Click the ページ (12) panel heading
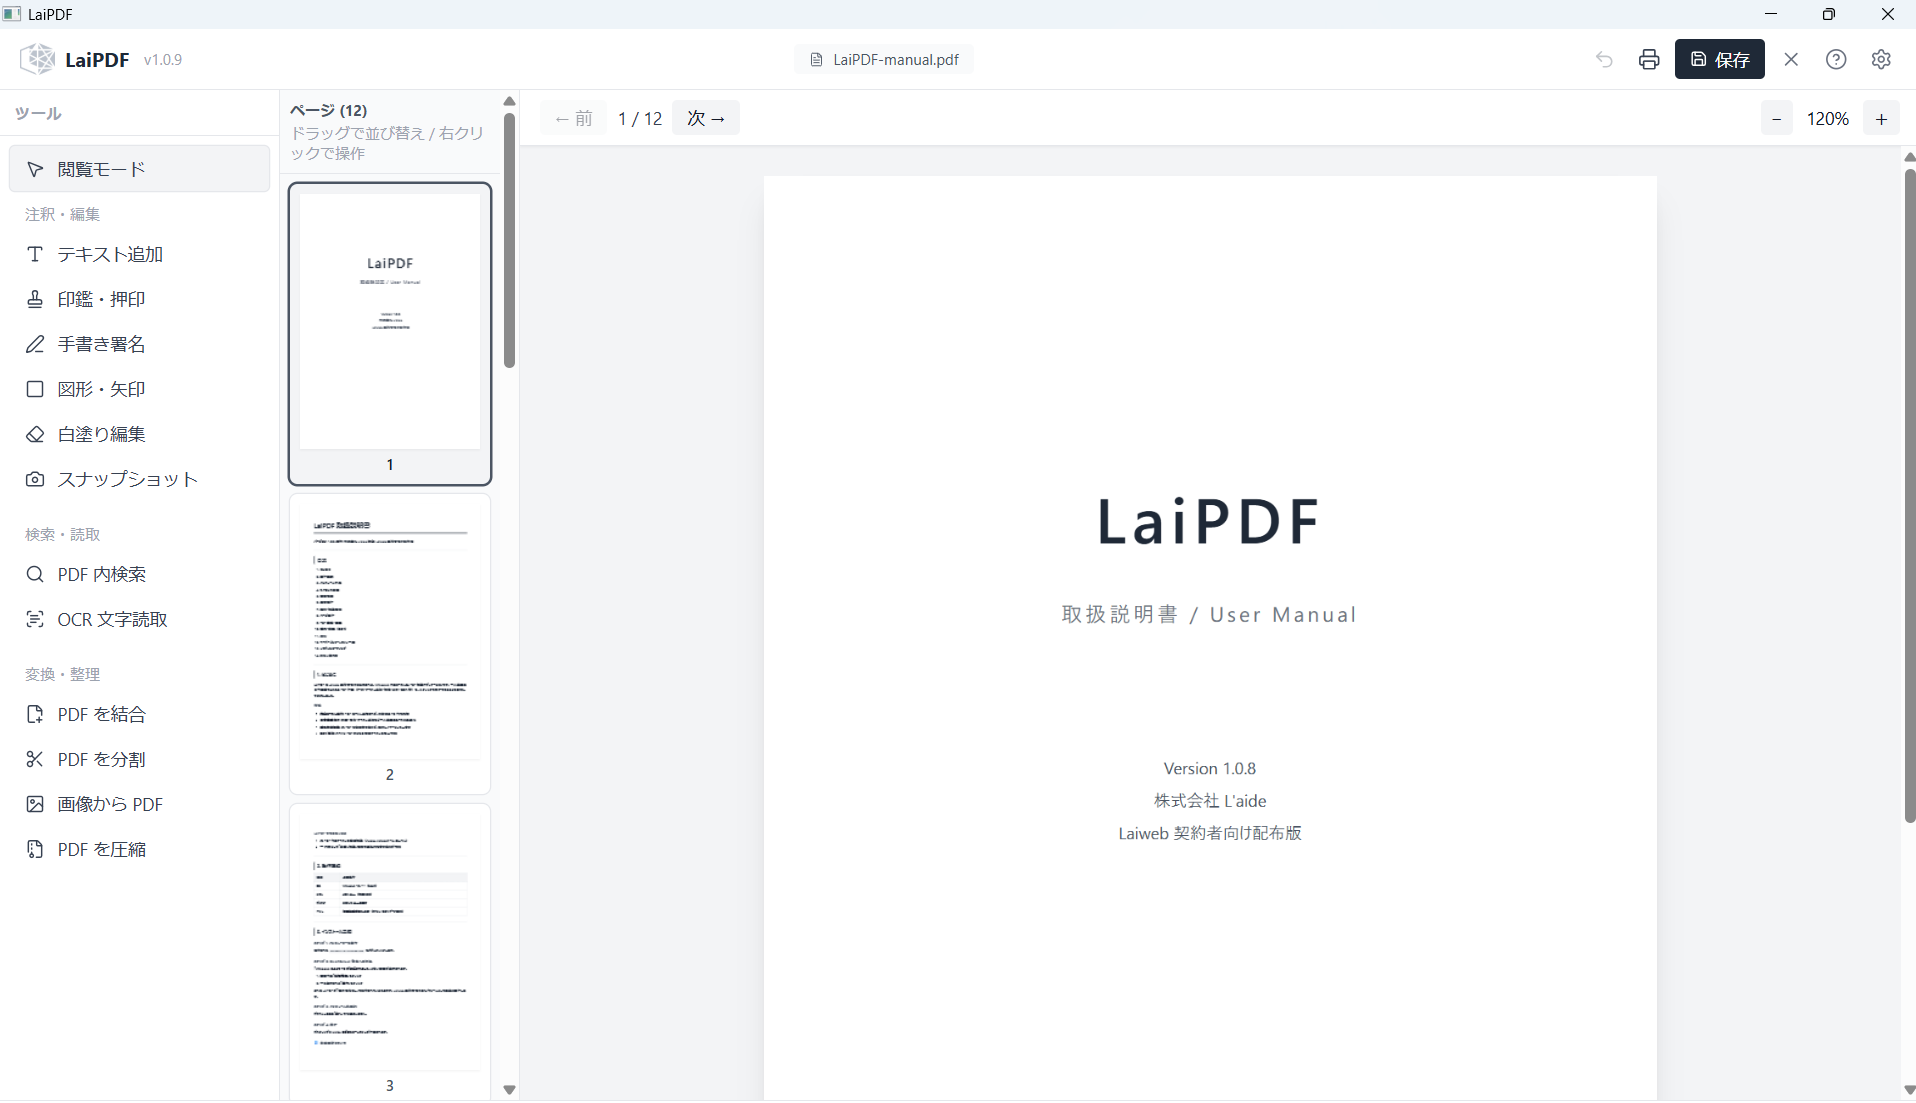Viewport: 1916px width, 1103px height. [329, 110]
